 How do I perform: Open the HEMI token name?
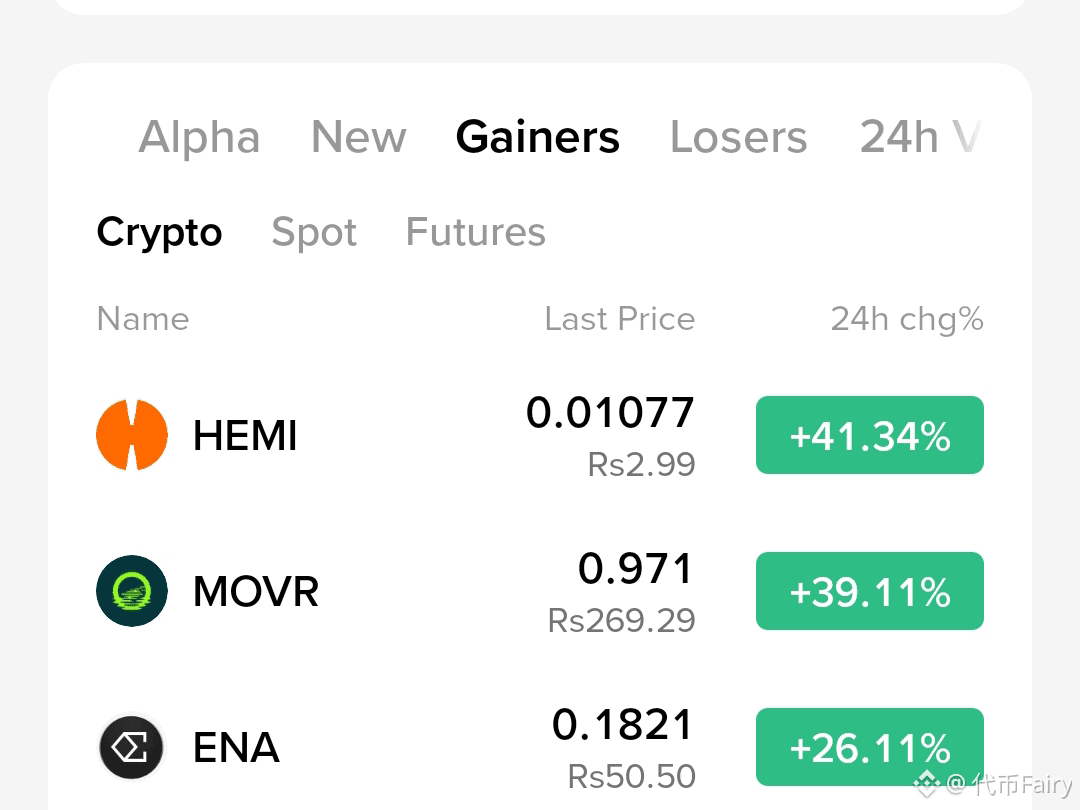[x=245, y=435]
